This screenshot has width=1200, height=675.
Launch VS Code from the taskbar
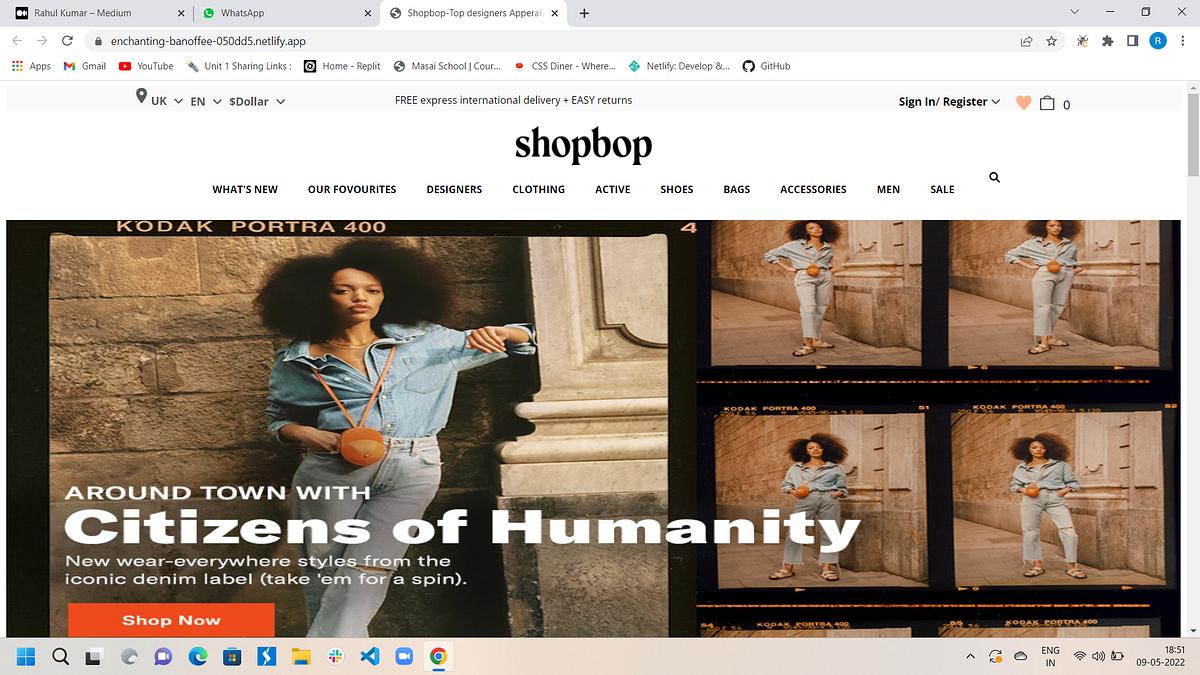click(368, 657)
